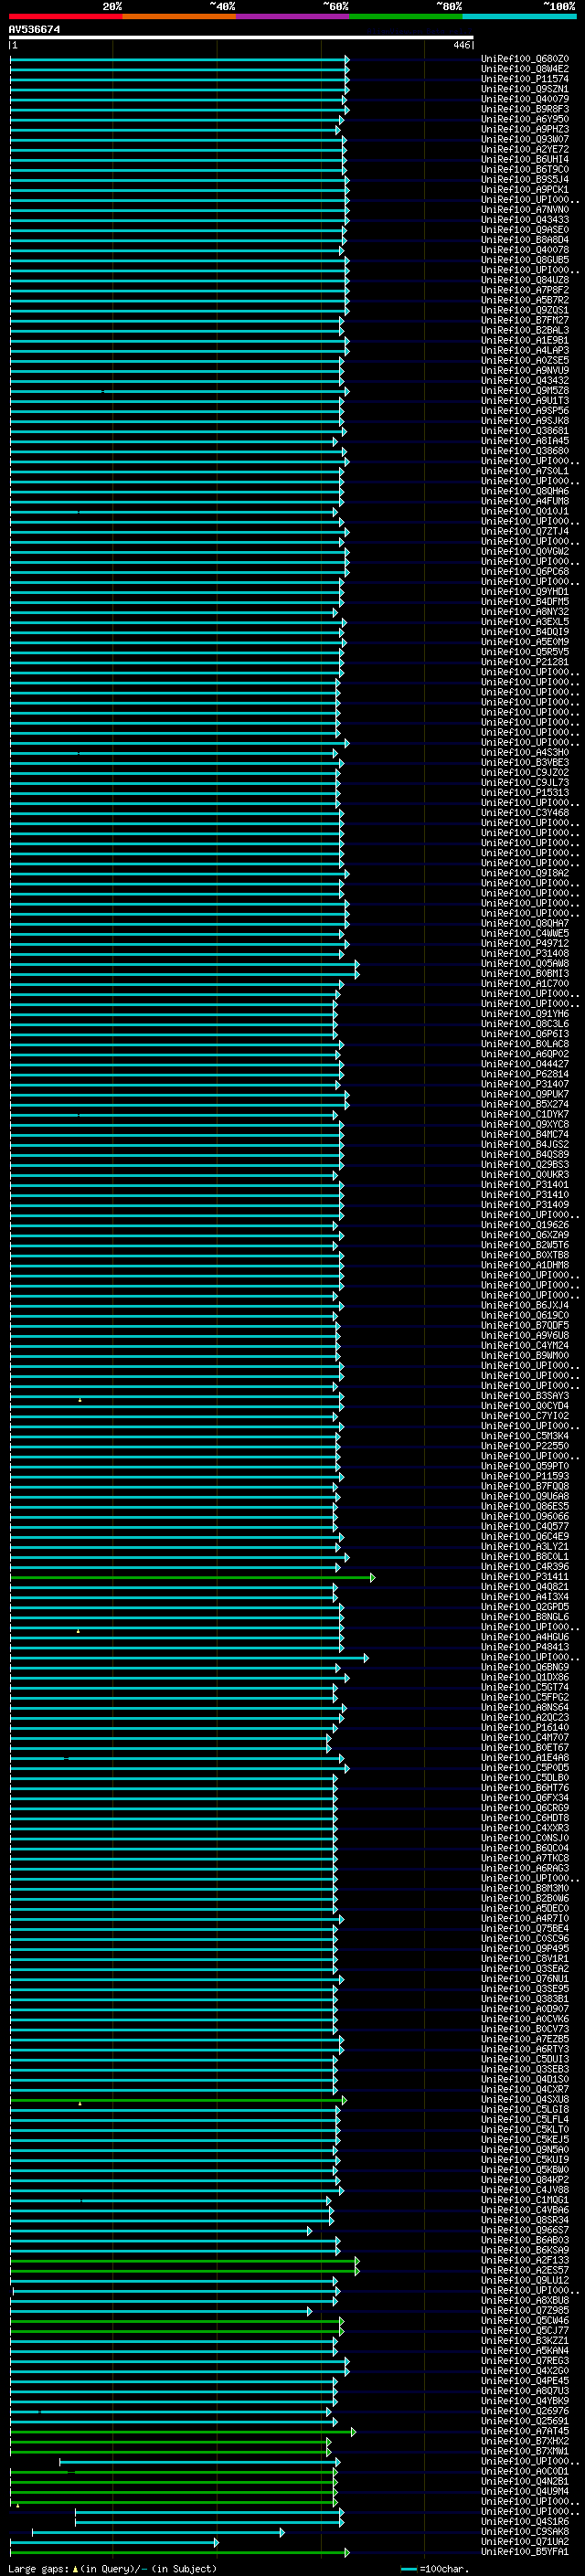
Task: Click the red 20% legend segment
Action: (65, 16)
